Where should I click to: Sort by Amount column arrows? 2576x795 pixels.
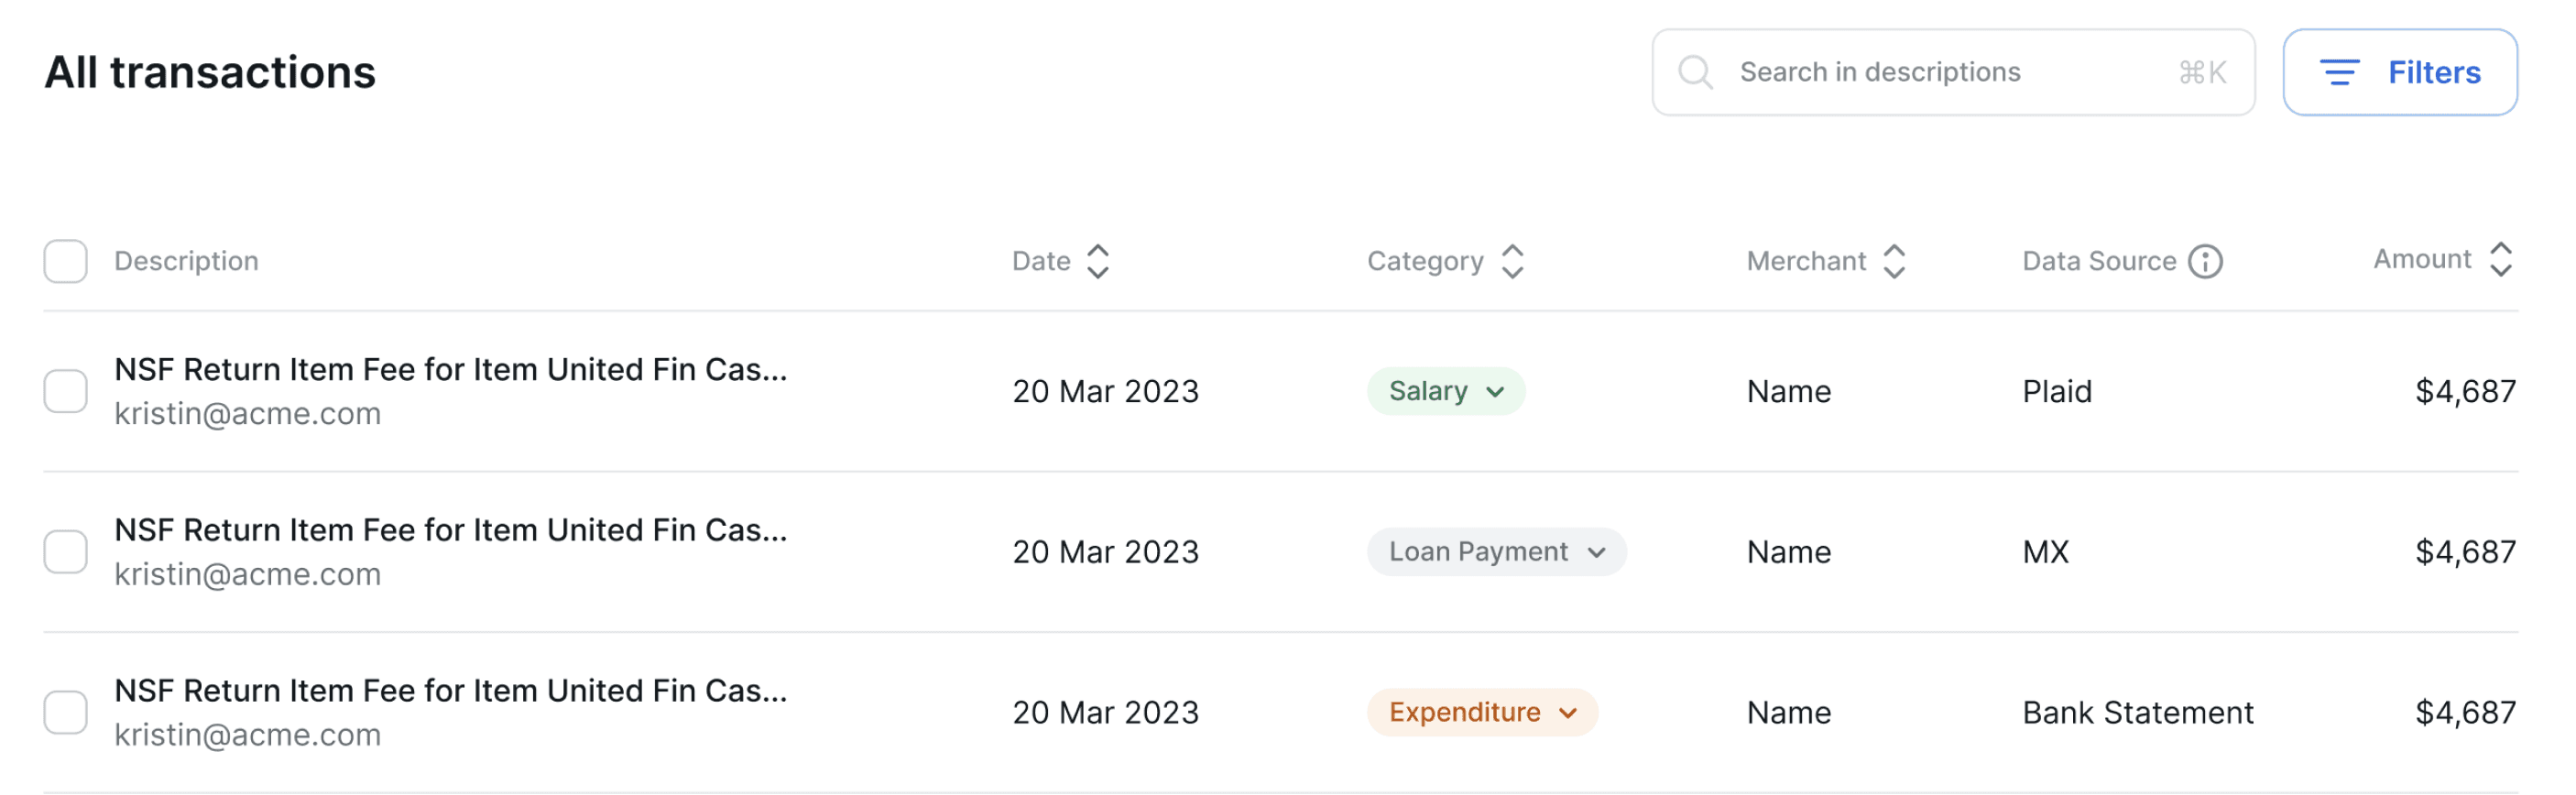[2500, 259]
